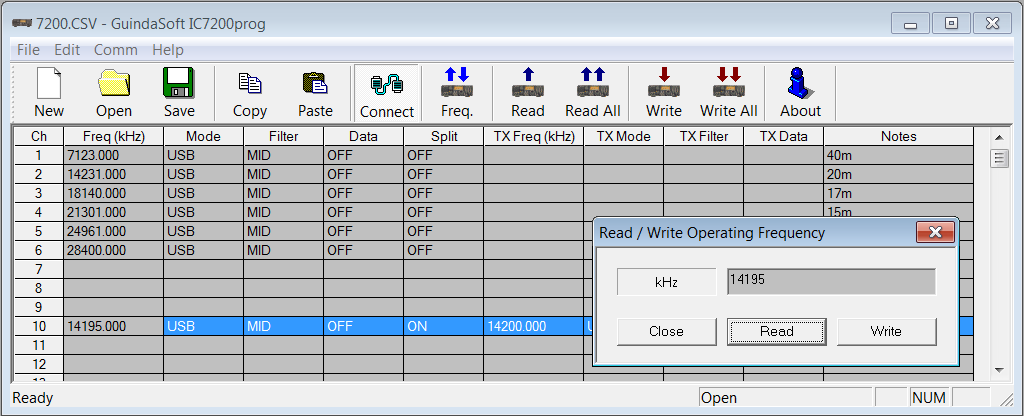The height and width of the screenshot is (416, 1024).
Task: Select row header for channel 7
Action: click(39, 269)
